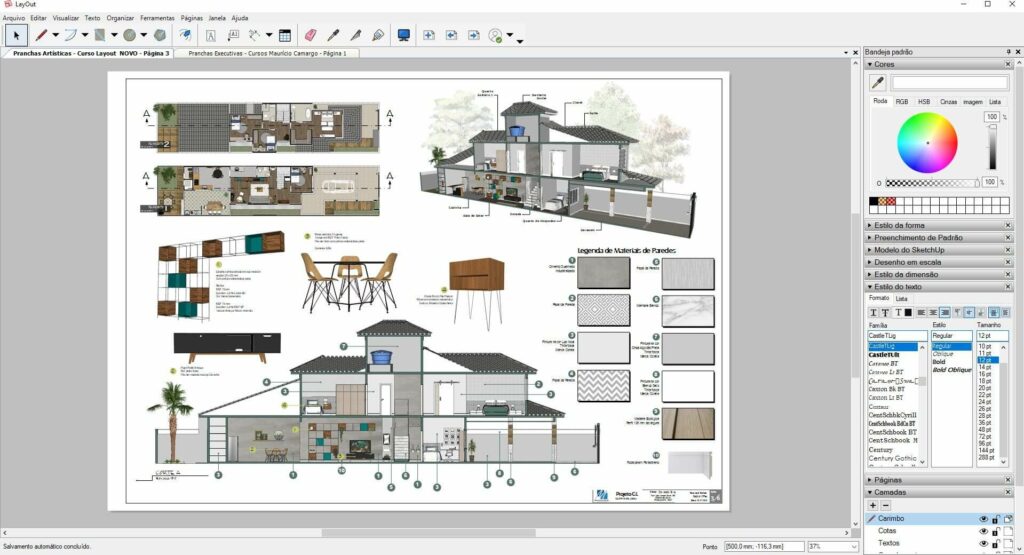
Task: Select the Split knife tool
Action: tap(355, 35)
